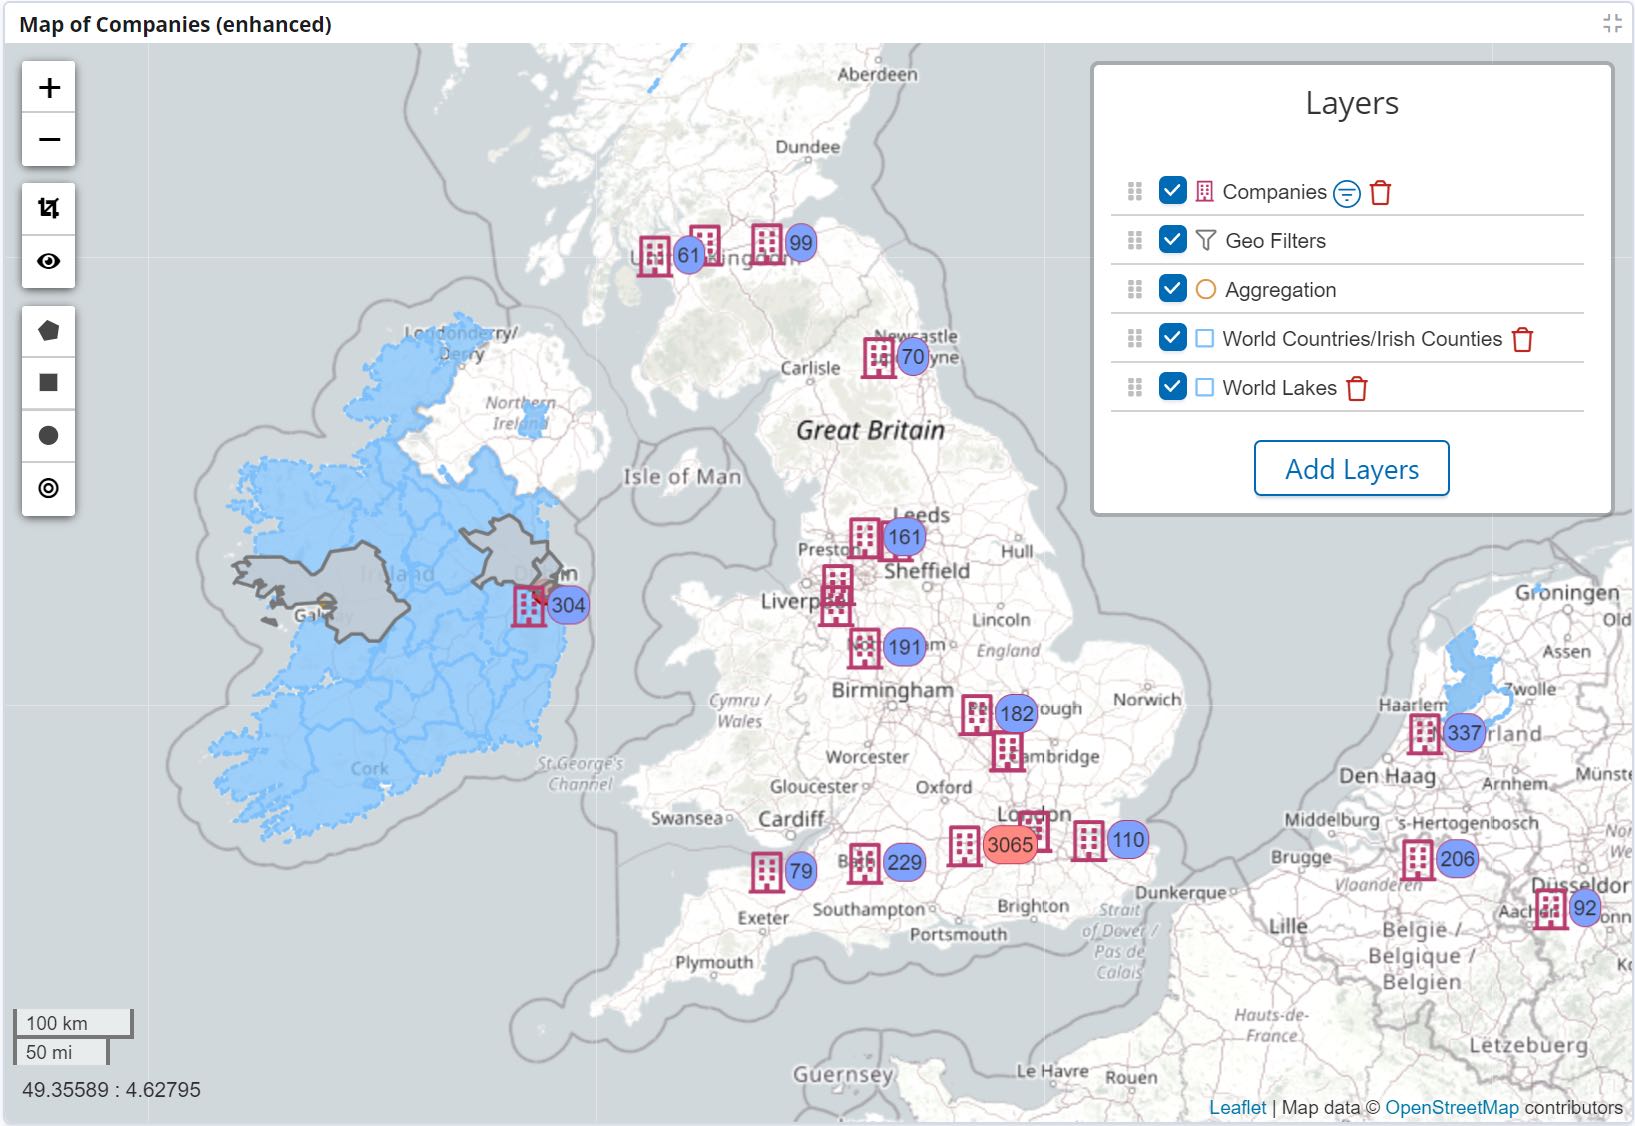Grab the Aggregation layer drag handle

click(1134, 289)
